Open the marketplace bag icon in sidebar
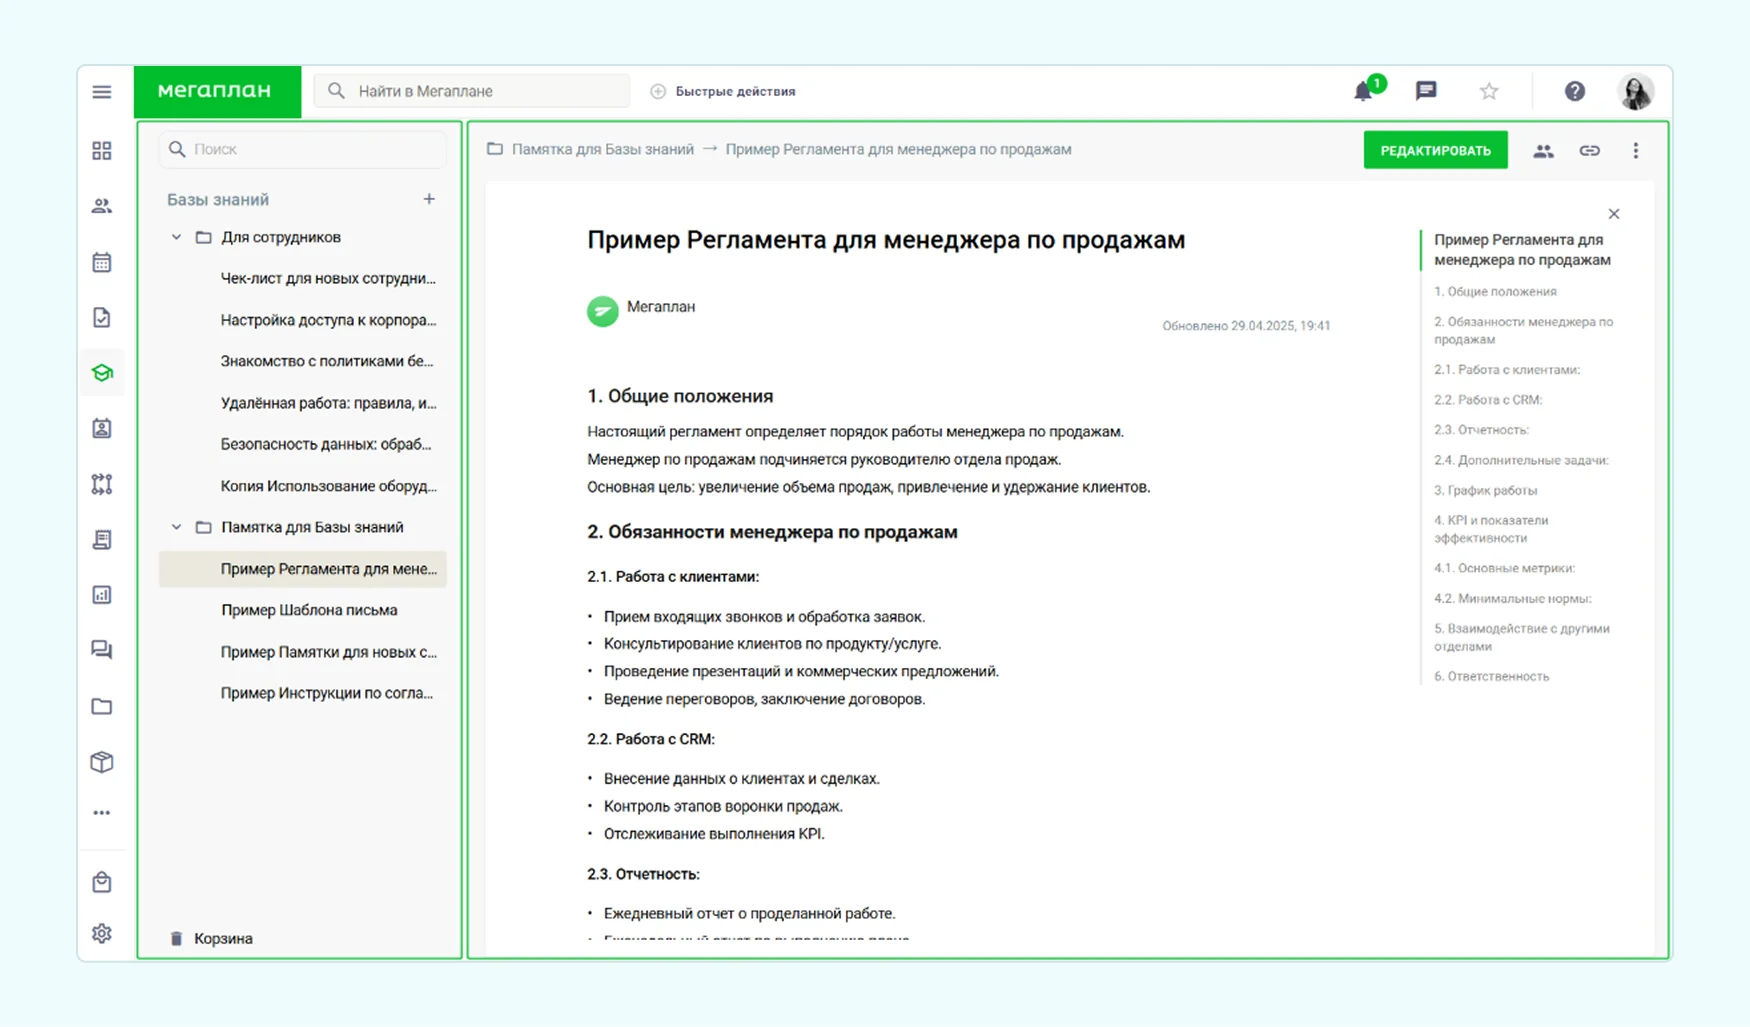 coord(102,882)
